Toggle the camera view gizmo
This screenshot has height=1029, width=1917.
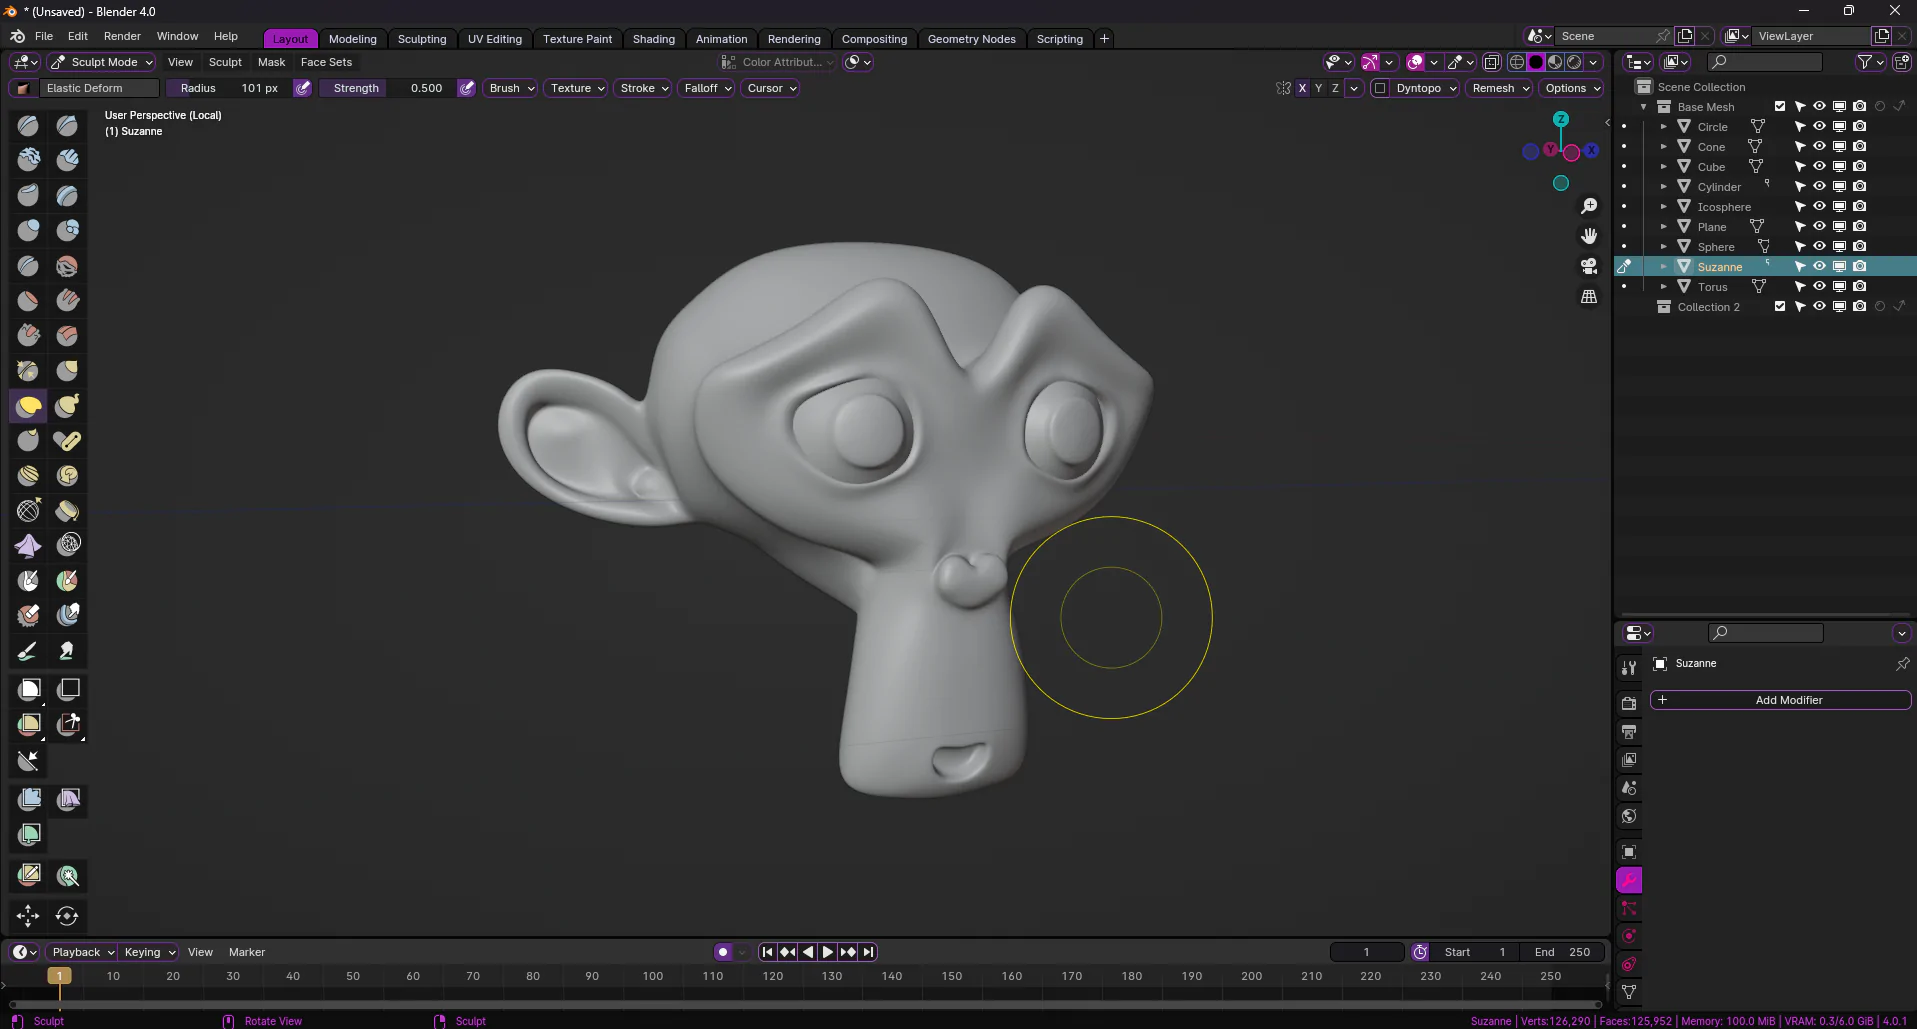(x=1589, y=266)
